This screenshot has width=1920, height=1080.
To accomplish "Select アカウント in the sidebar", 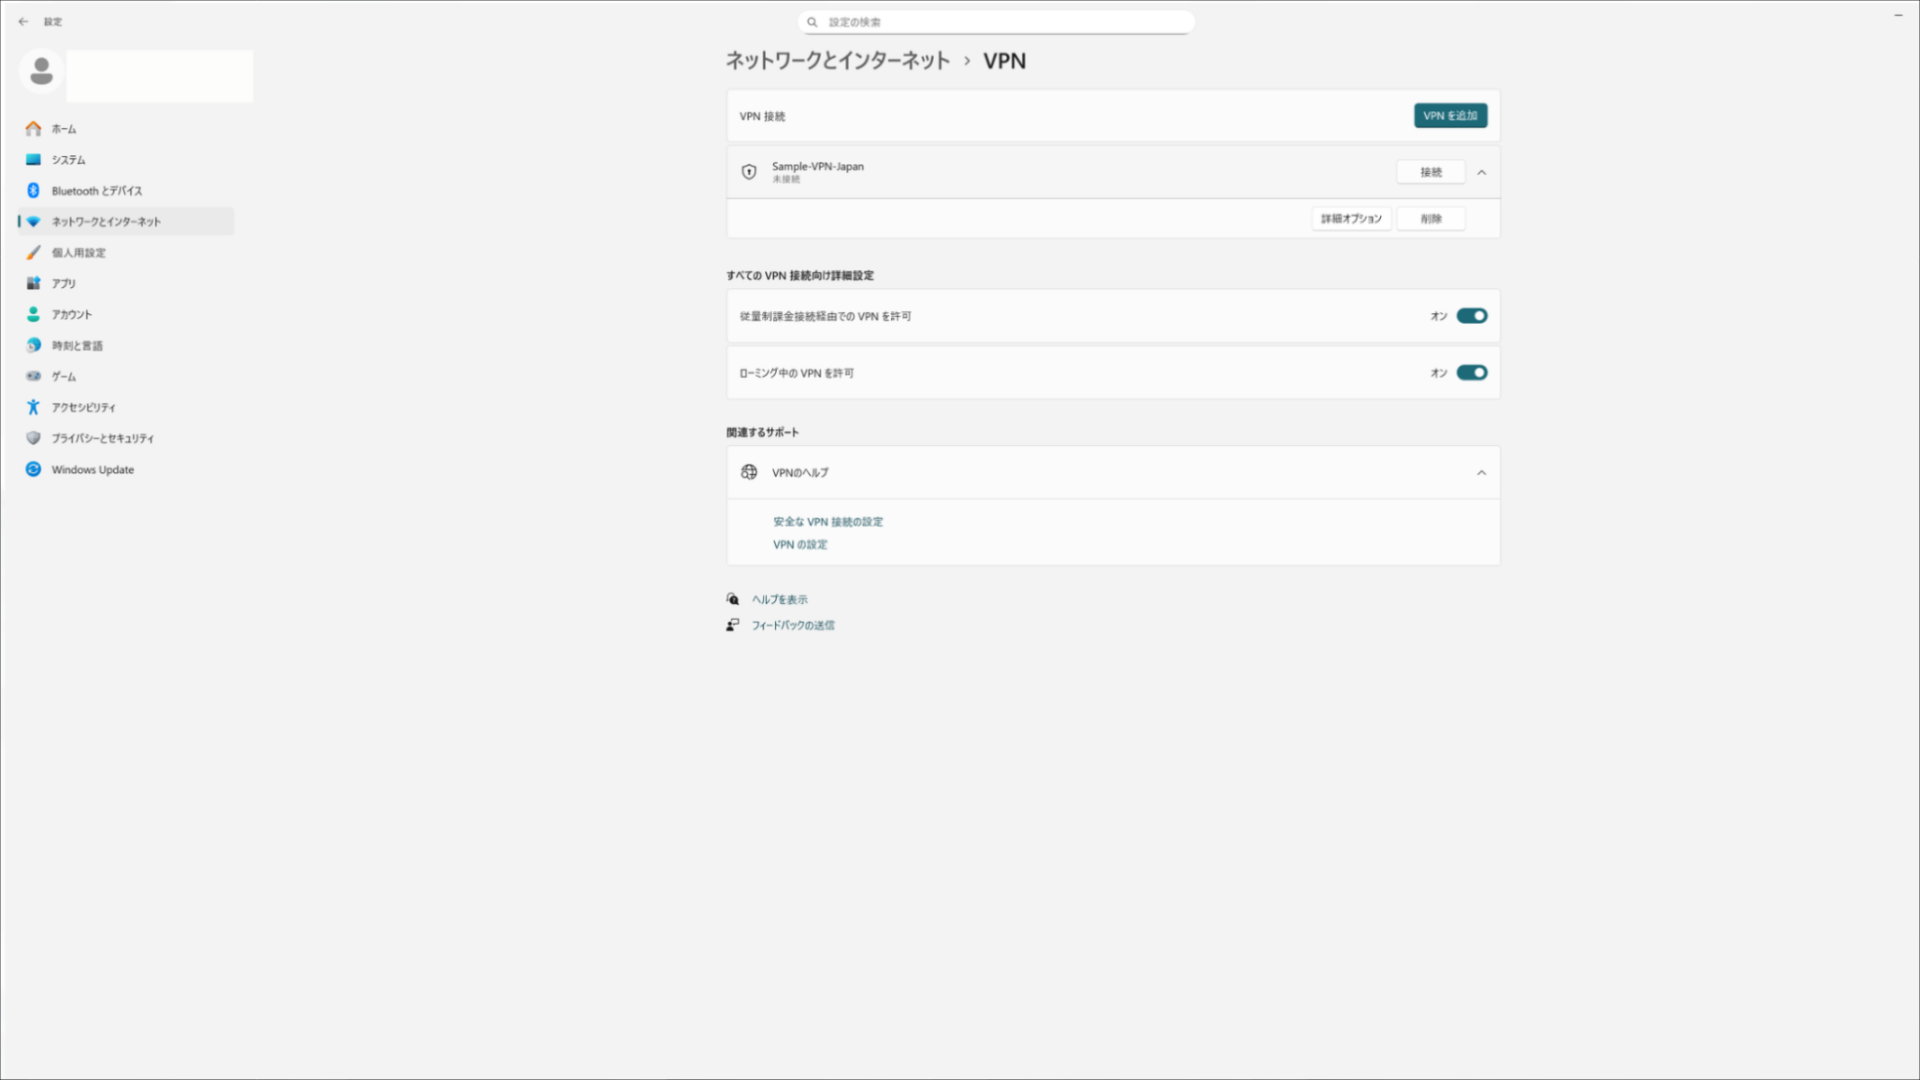I will [x=71, y=314].
